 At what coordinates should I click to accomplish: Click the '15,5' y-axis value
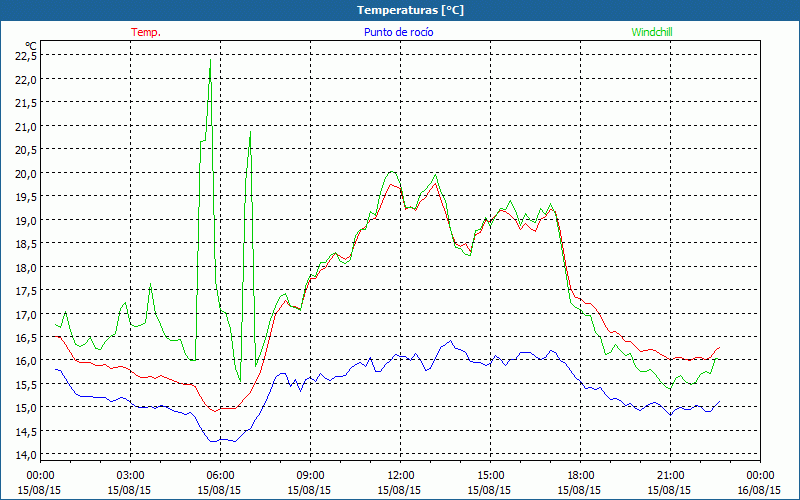26,384
